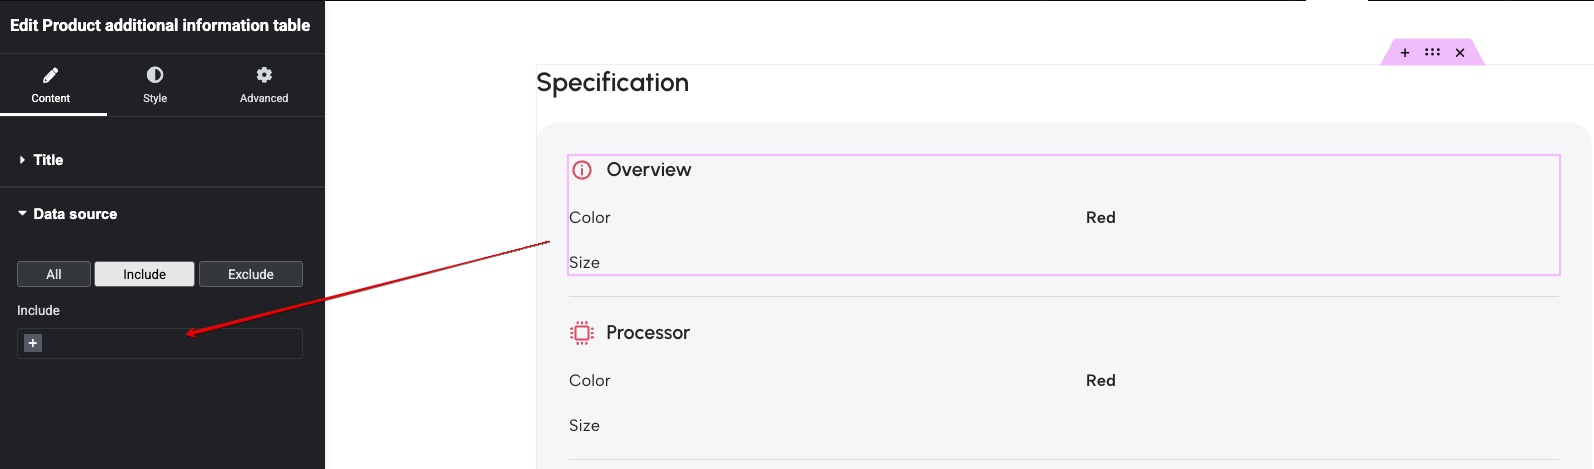Screen dimensions: 1594x469
Task: Select the Include data source option
Action: (x=145, y=274)
